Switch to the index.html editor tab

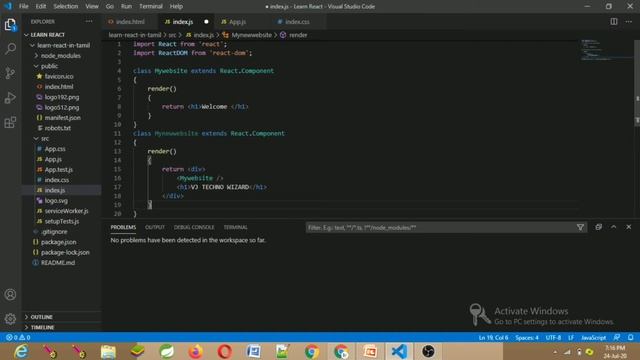click(x=129, y=22)
